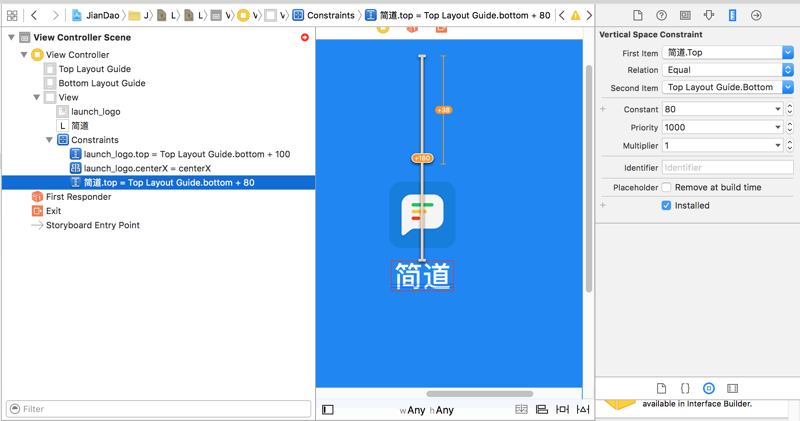
Task: Click the +180 constraint badge on canvas
Action: [422, 158]
